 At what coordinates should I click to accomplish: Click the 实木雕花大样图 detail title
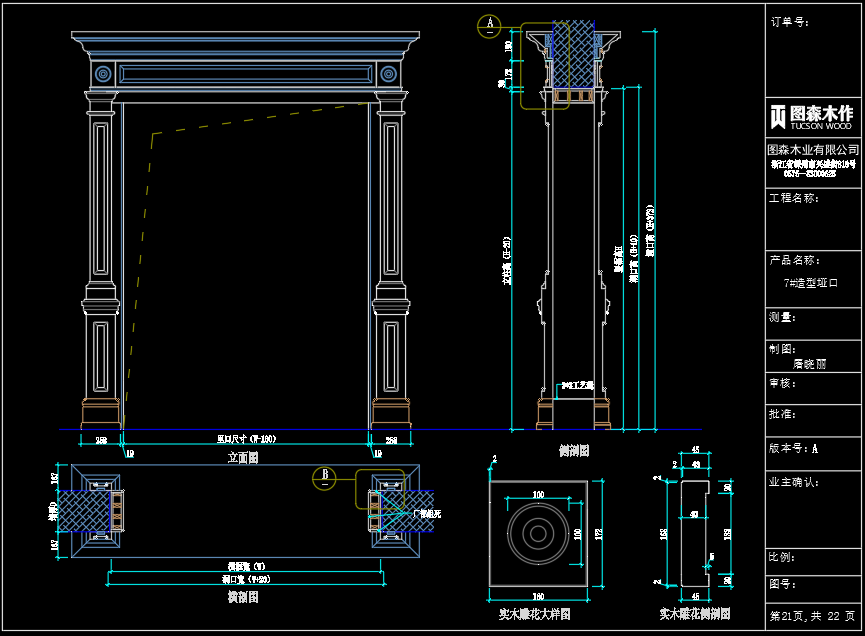(x=534, y=614)
